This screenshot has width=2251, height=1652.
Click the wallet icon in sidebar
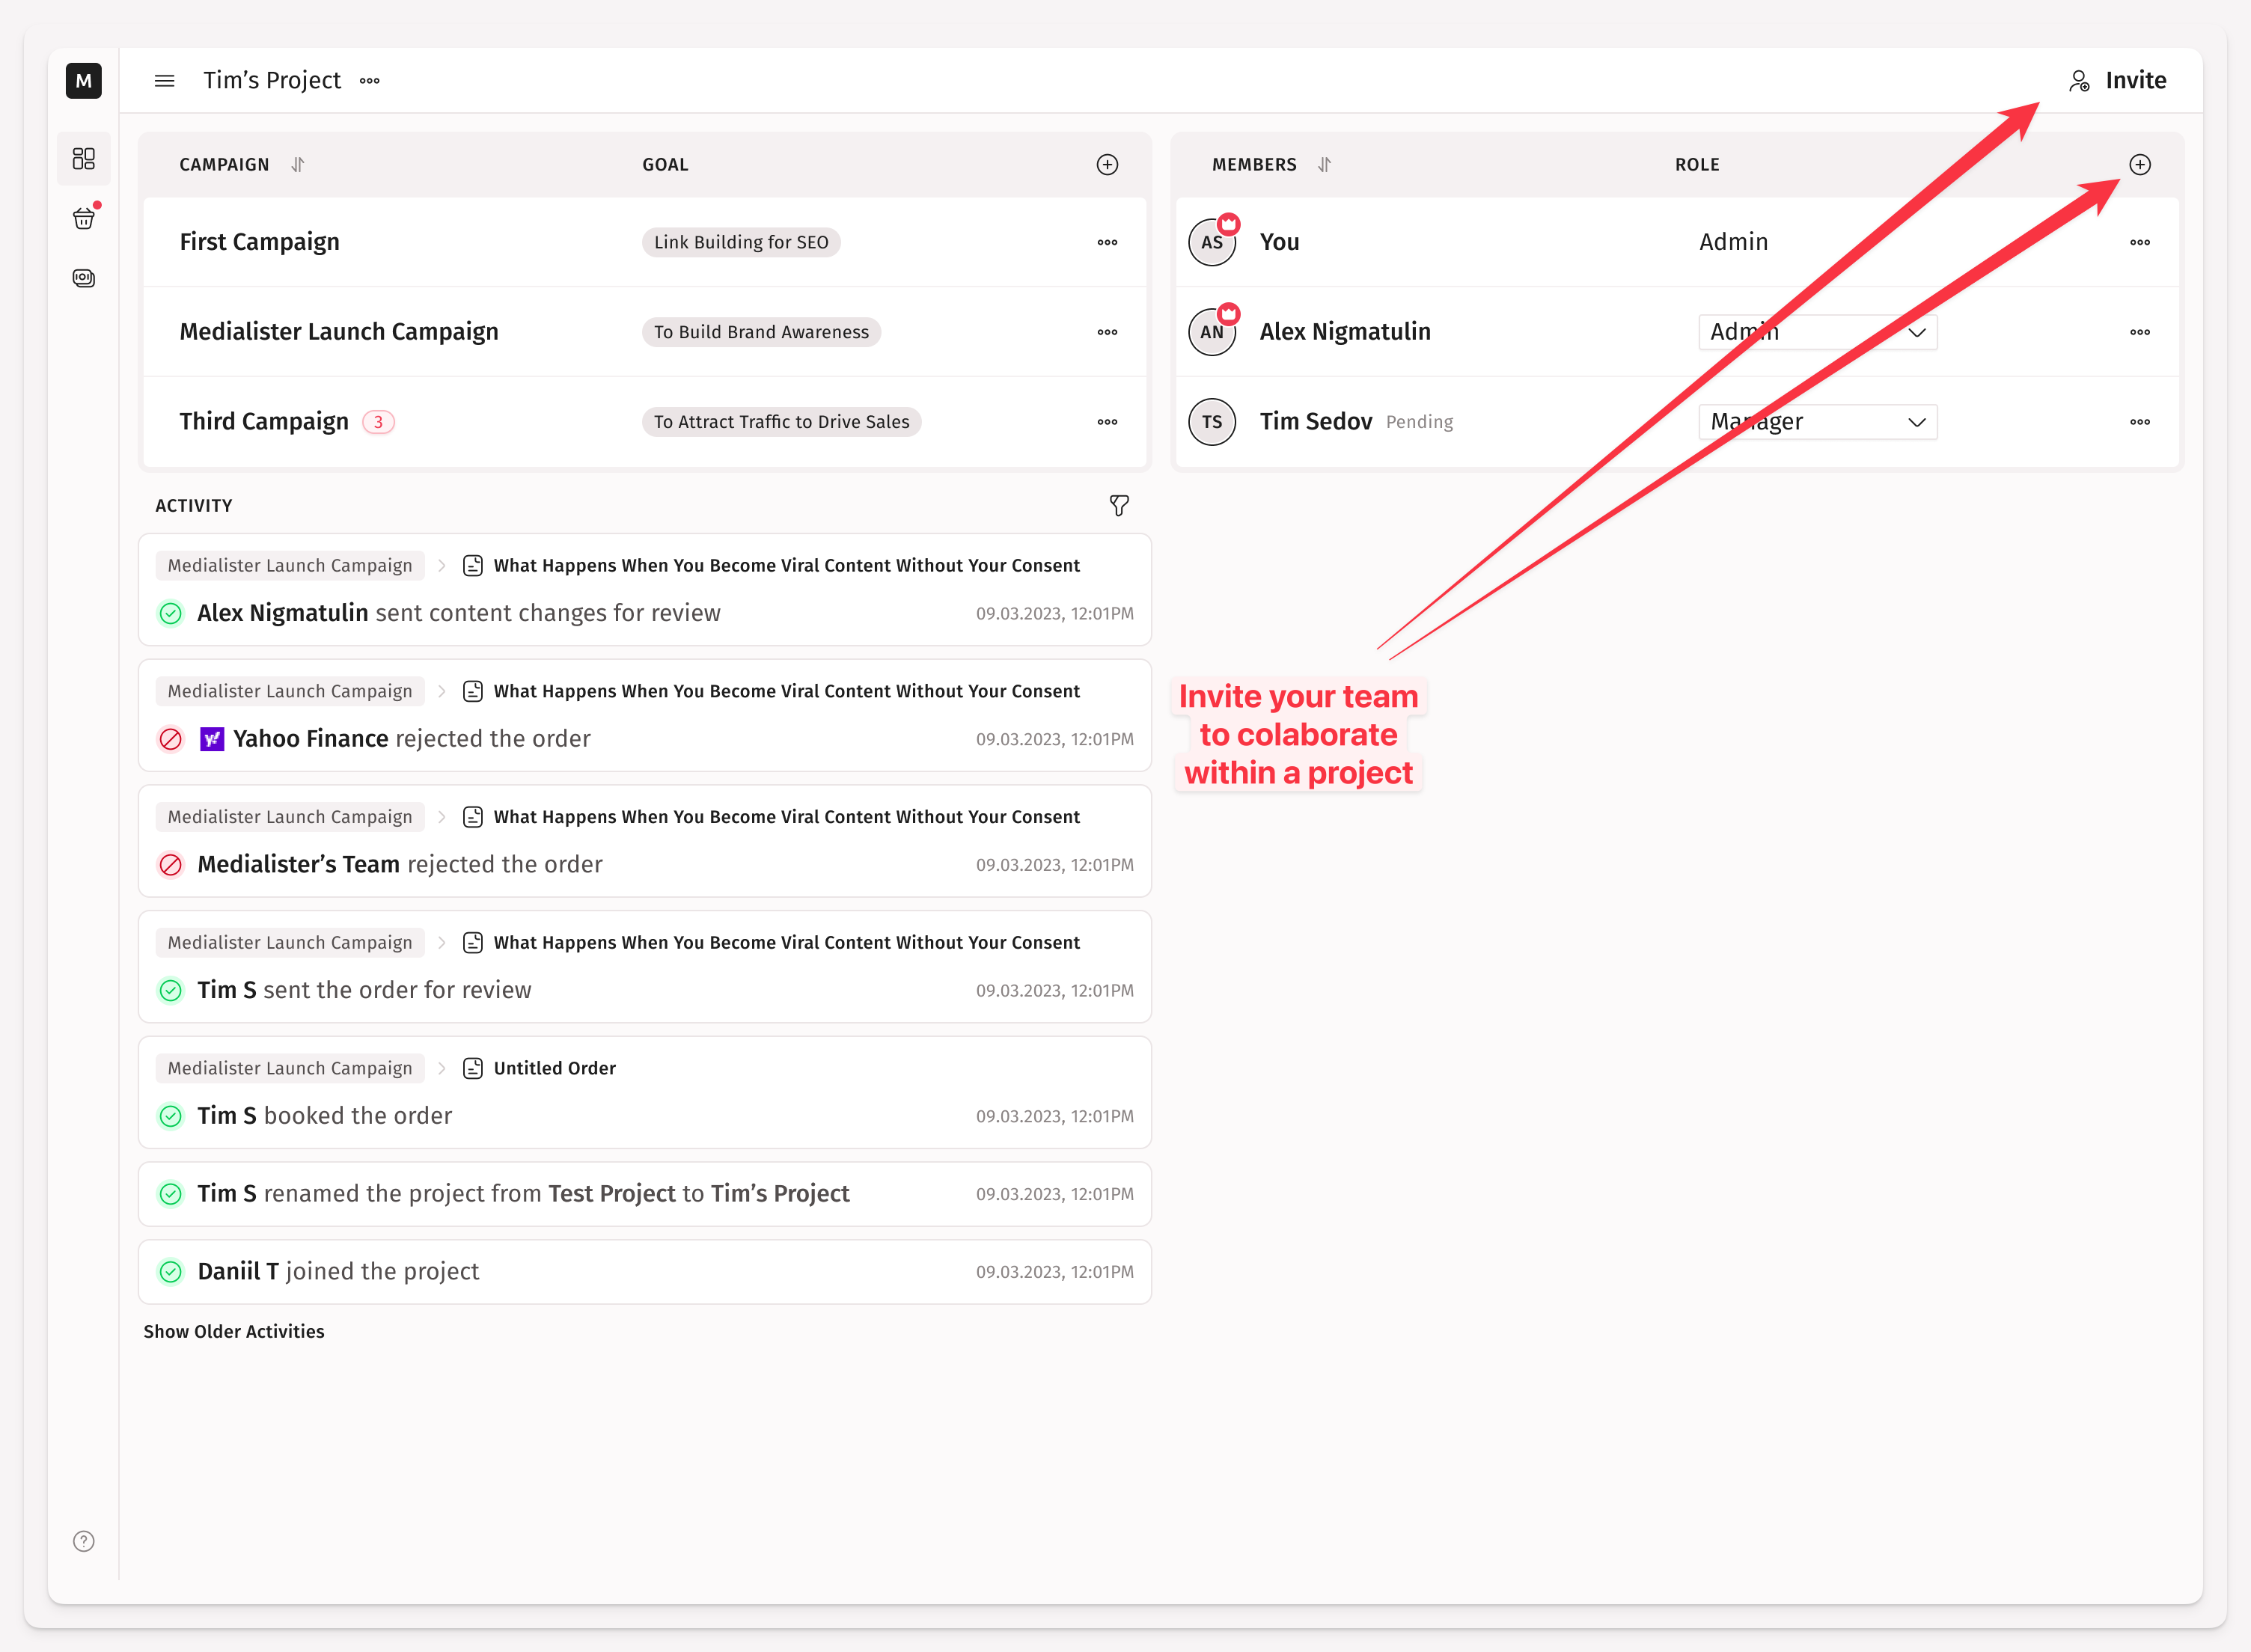click(84, 278)
